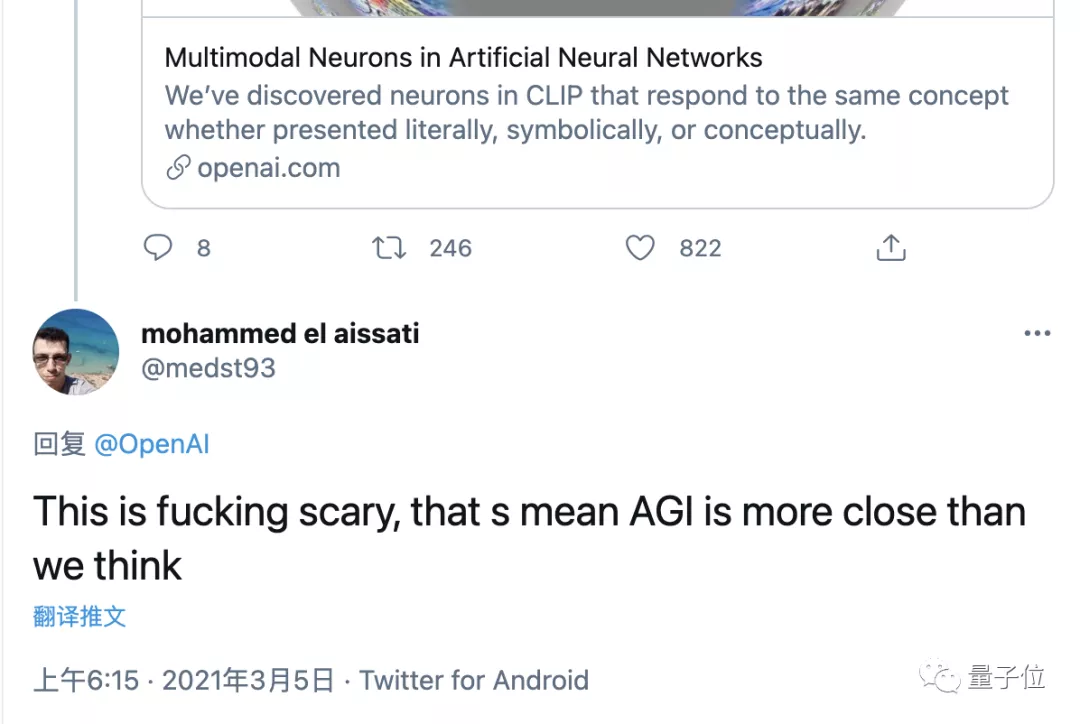Screen dimensions: 1080x724
Task: Click the @OpenAI mention link
Action: click(152, 444)
